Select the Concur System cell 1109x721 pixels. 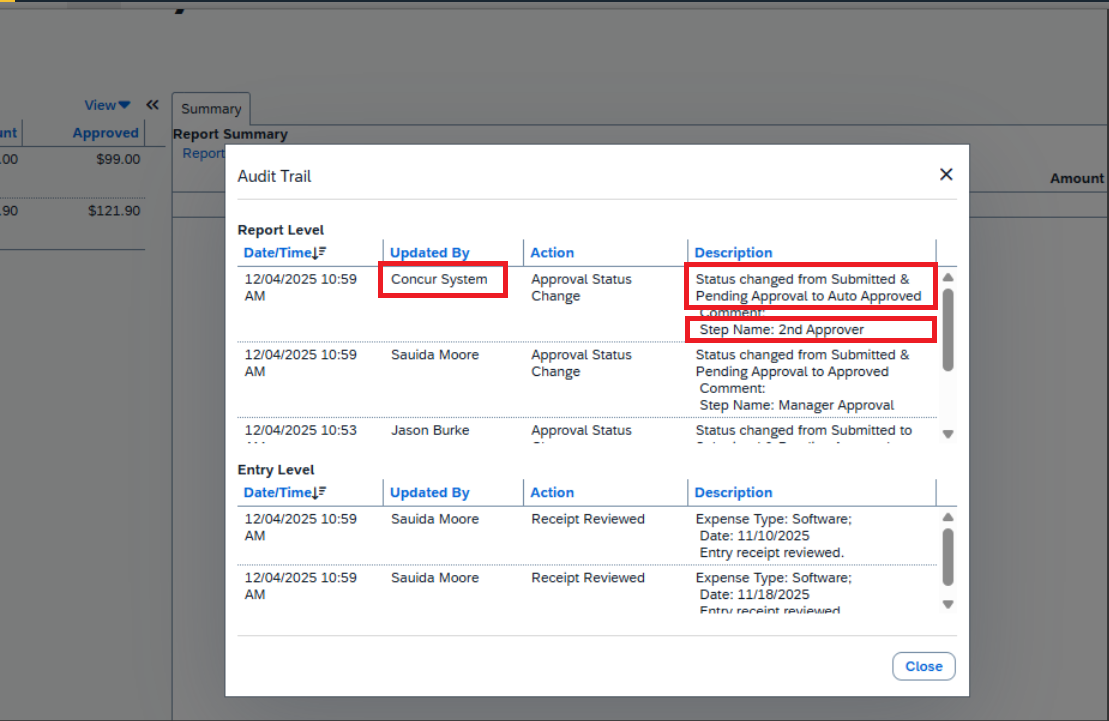tap(439, 279)
